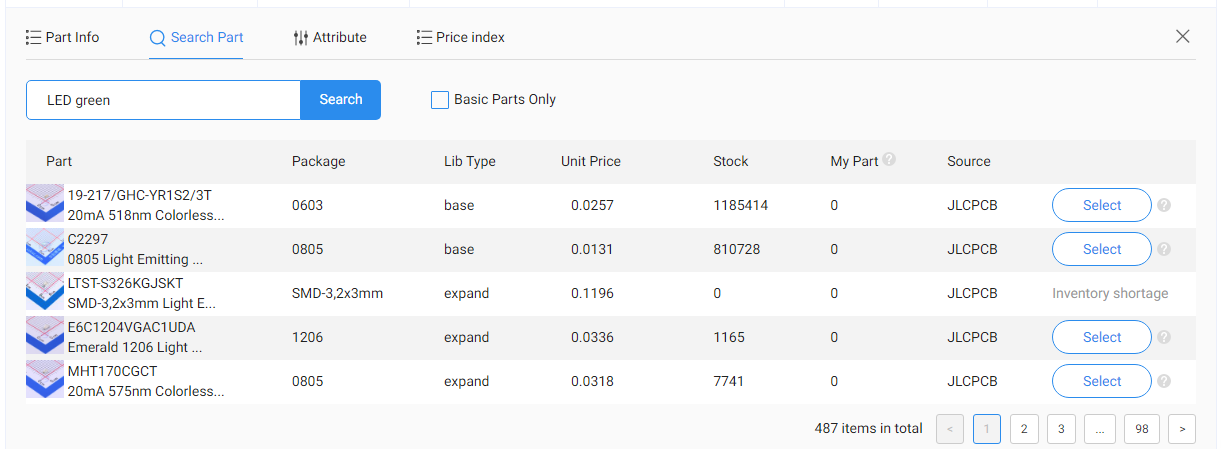1221x449 pixels.
Task: Open the LTST-S326KGJSKT part thumbnail
Action: click(x=45, y=293)
